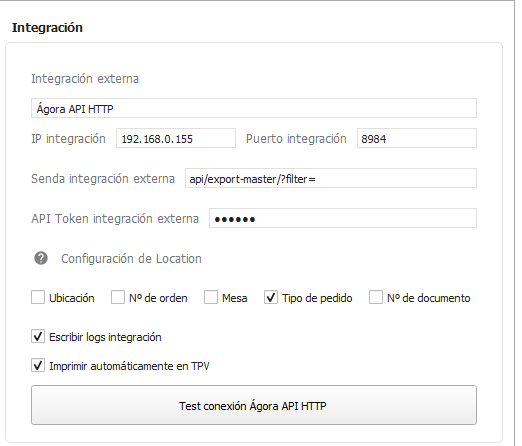Click the help icon beside Configuración de Location

(x=41, y=258)
